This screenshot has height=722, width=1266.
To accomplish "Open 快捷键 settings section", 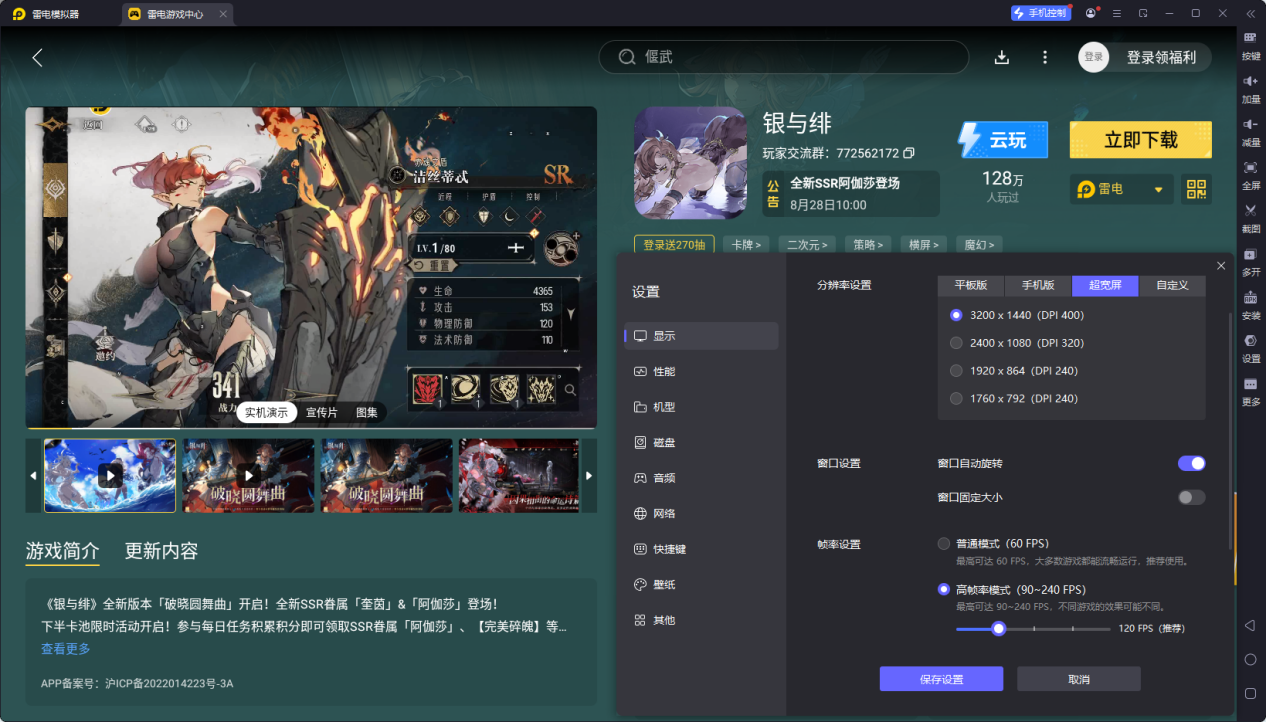I will [x=701, y=549].
